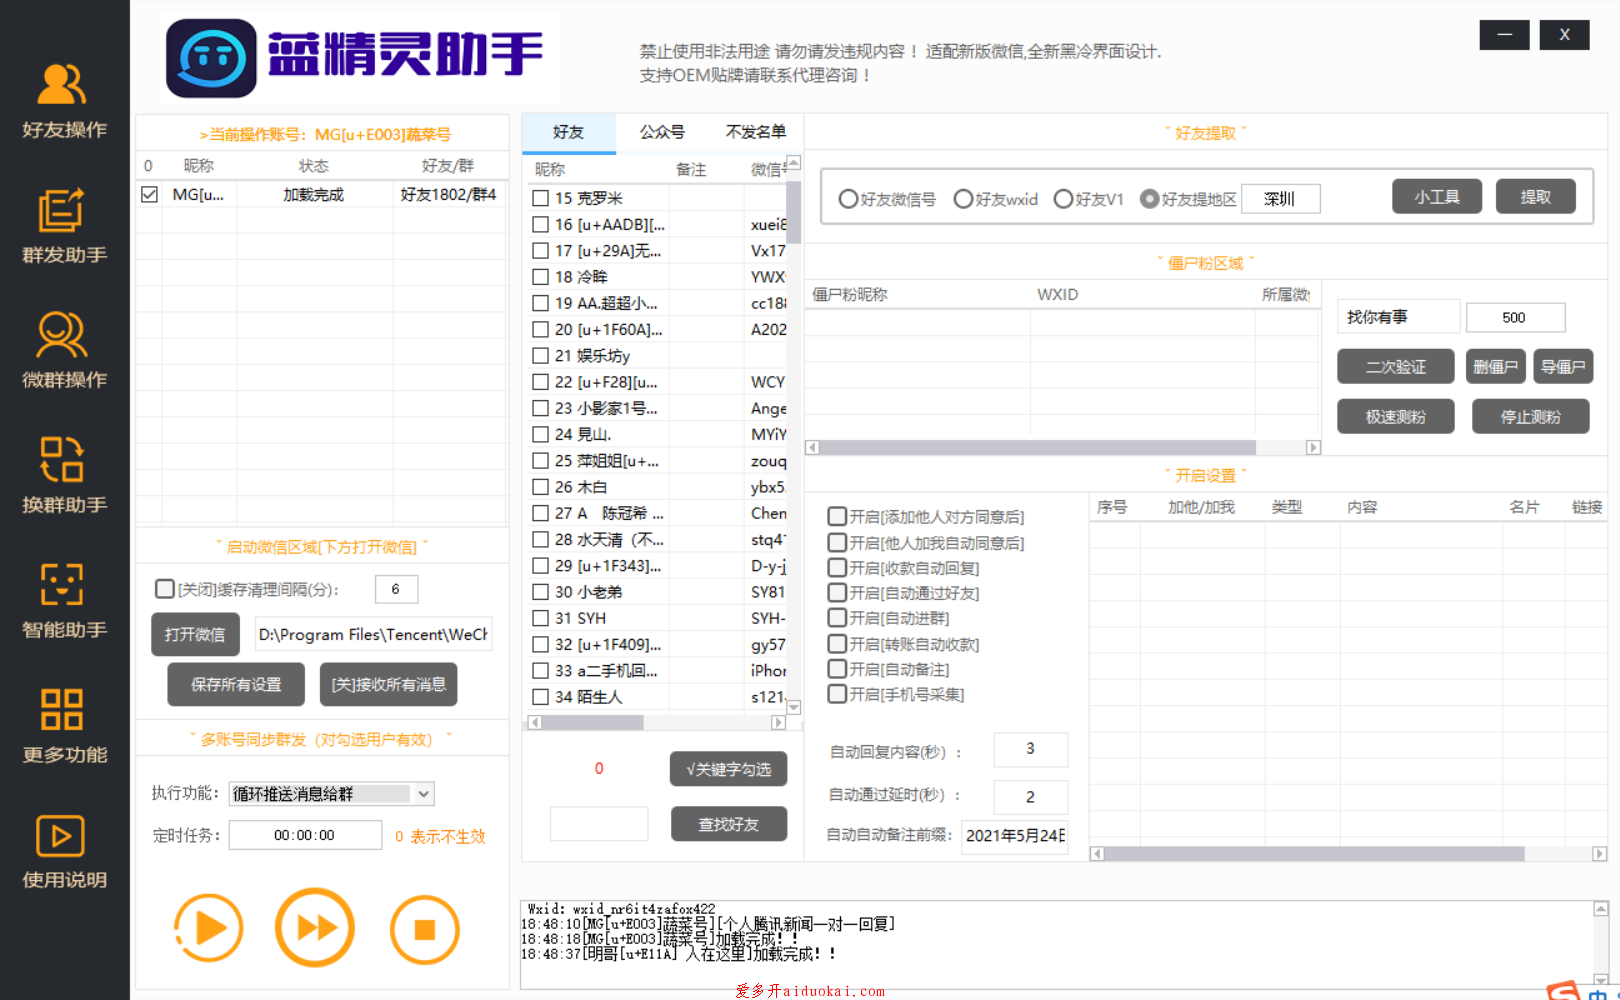Click 小工具 button
Screen dimensions: 1620x1000
coord(1436,197)
